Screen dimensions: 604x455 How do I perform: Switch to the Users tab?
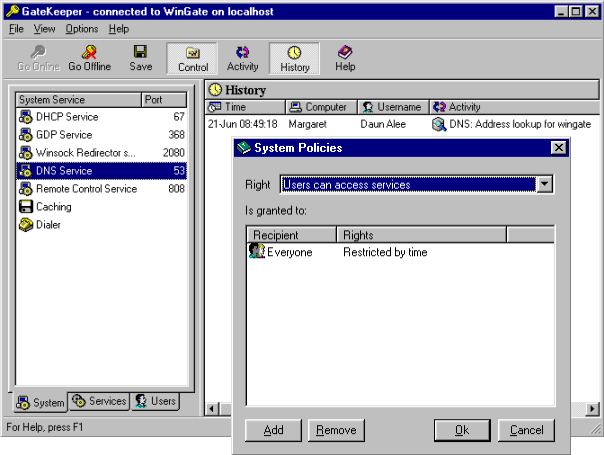155,402
